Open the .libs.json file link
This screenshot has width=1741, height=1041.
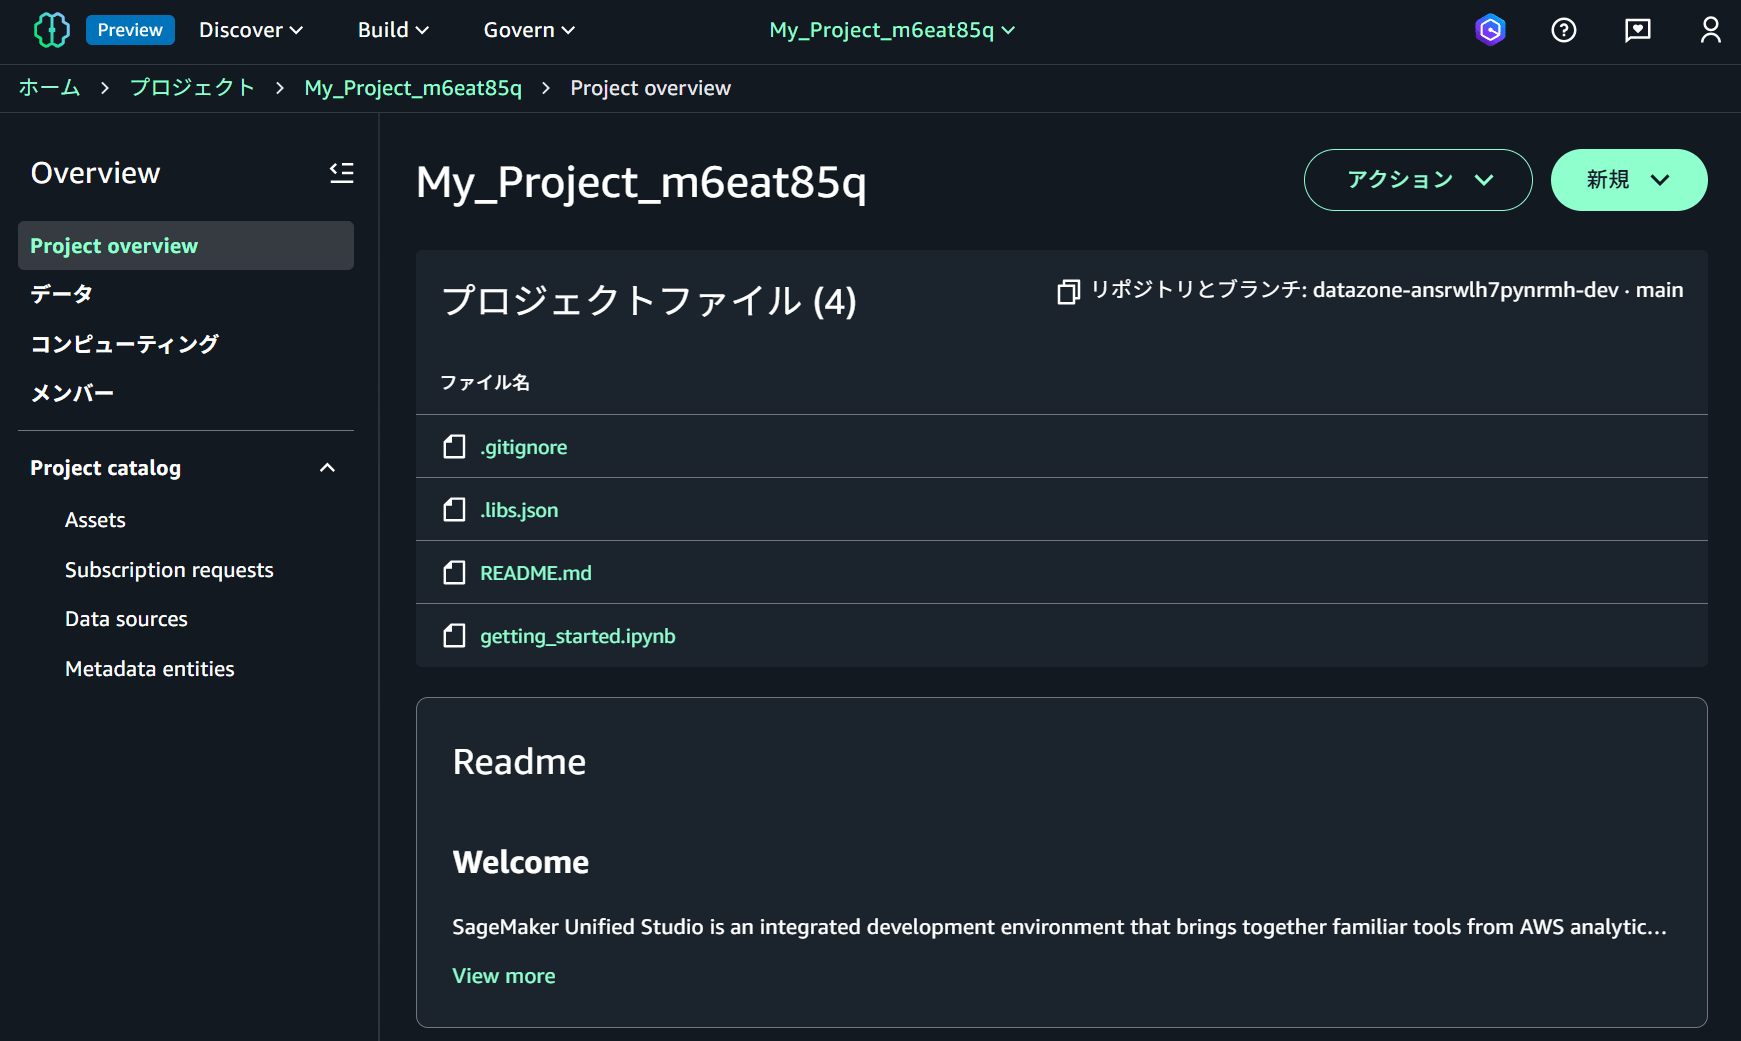point(519,510)
